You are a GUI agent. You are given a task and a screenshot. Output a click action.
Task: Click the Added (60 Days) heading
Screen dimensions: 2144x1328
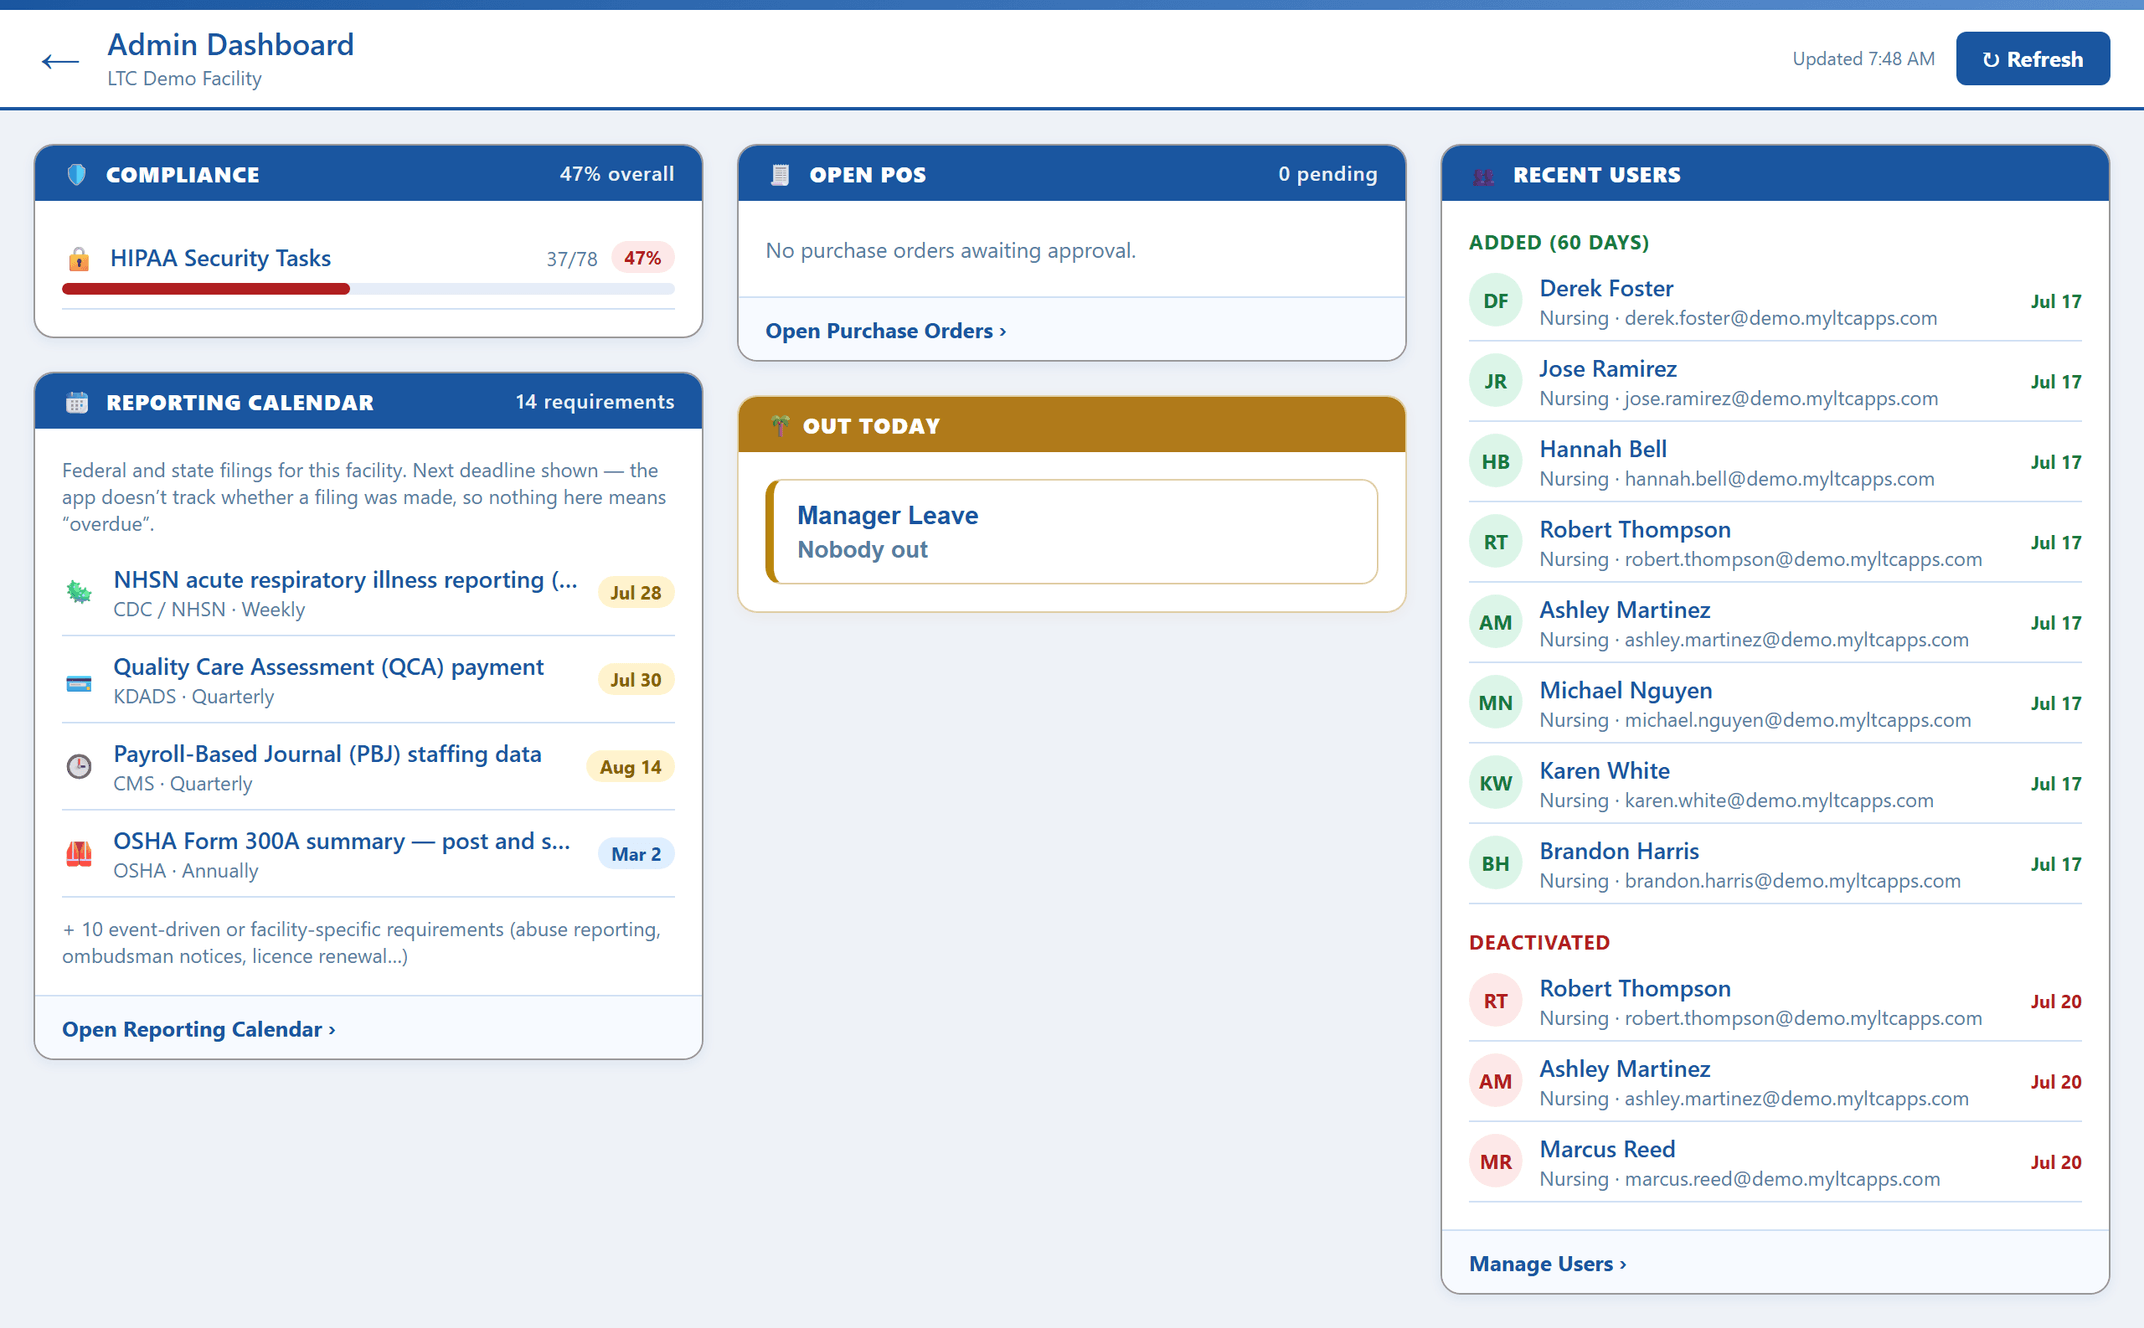pyautogui.click(x=1559, y=242)
